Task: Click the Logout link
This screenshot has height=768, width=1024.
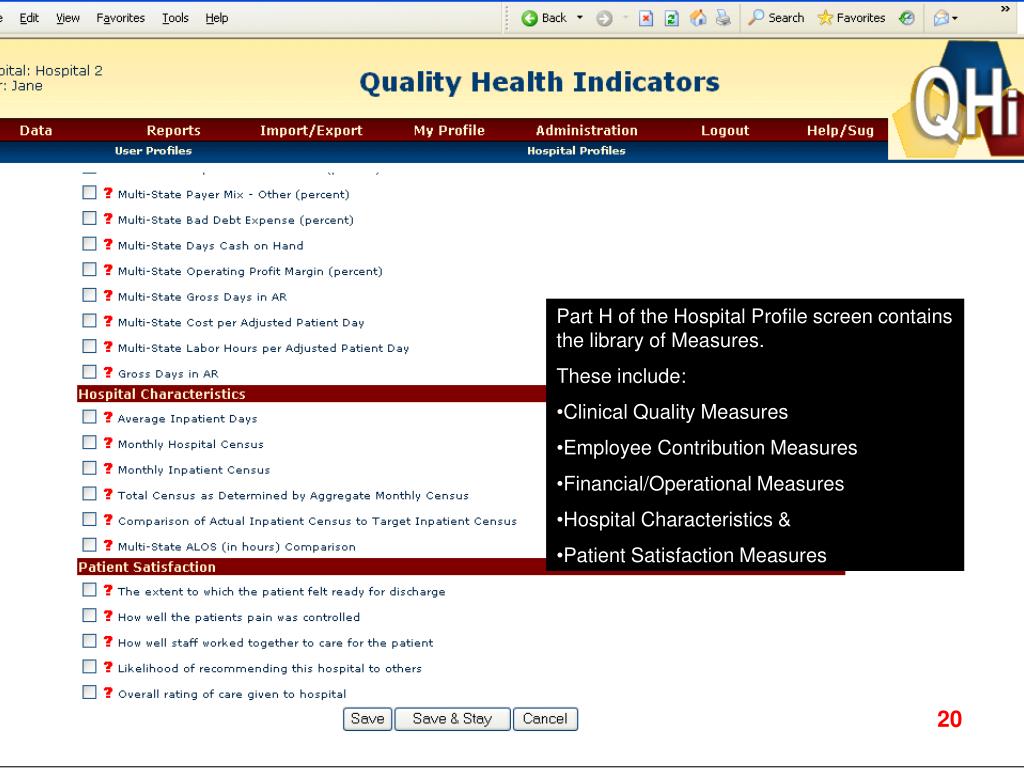Action: pyautogui.click(x=725, y=131)
